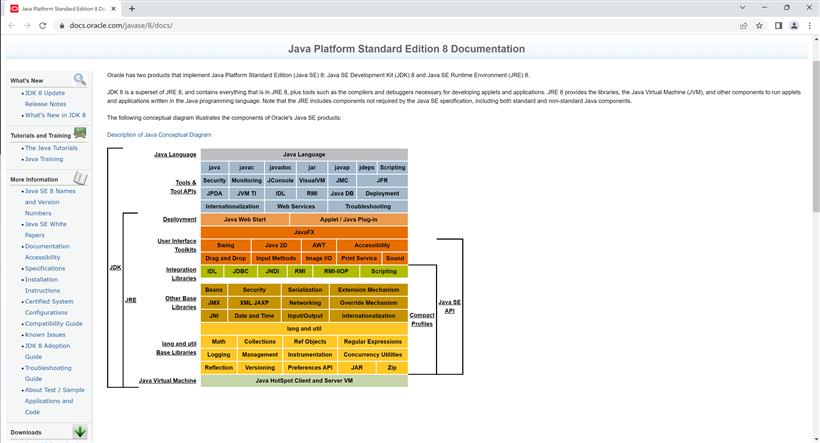Click the Concurrency Utilities box

[372, 355]
